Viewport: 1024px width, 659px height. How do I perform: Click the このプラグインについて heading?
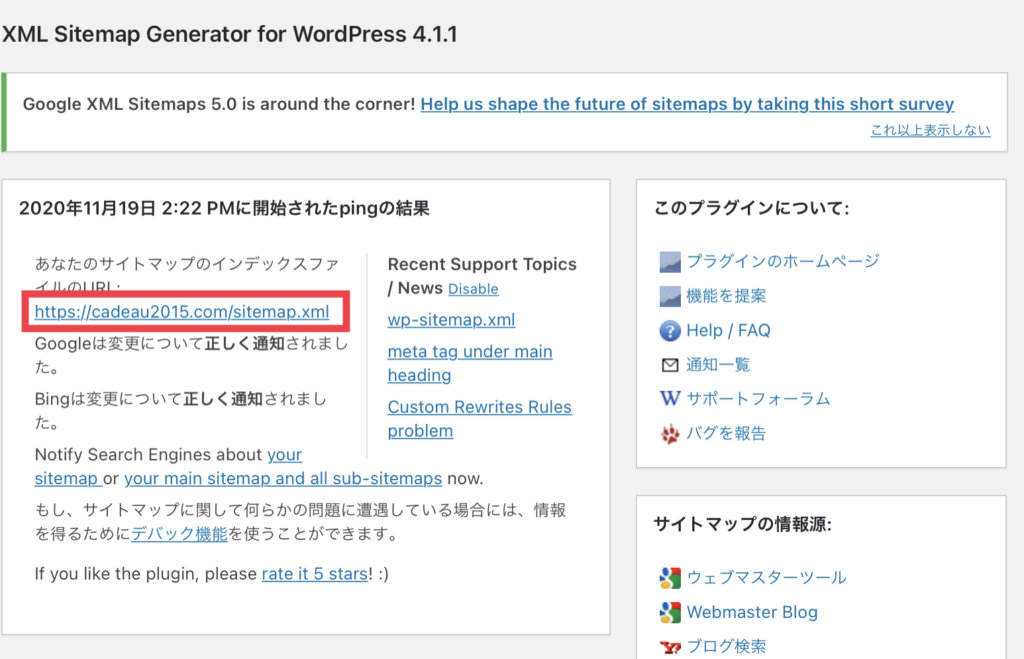[x=752, y=208]
